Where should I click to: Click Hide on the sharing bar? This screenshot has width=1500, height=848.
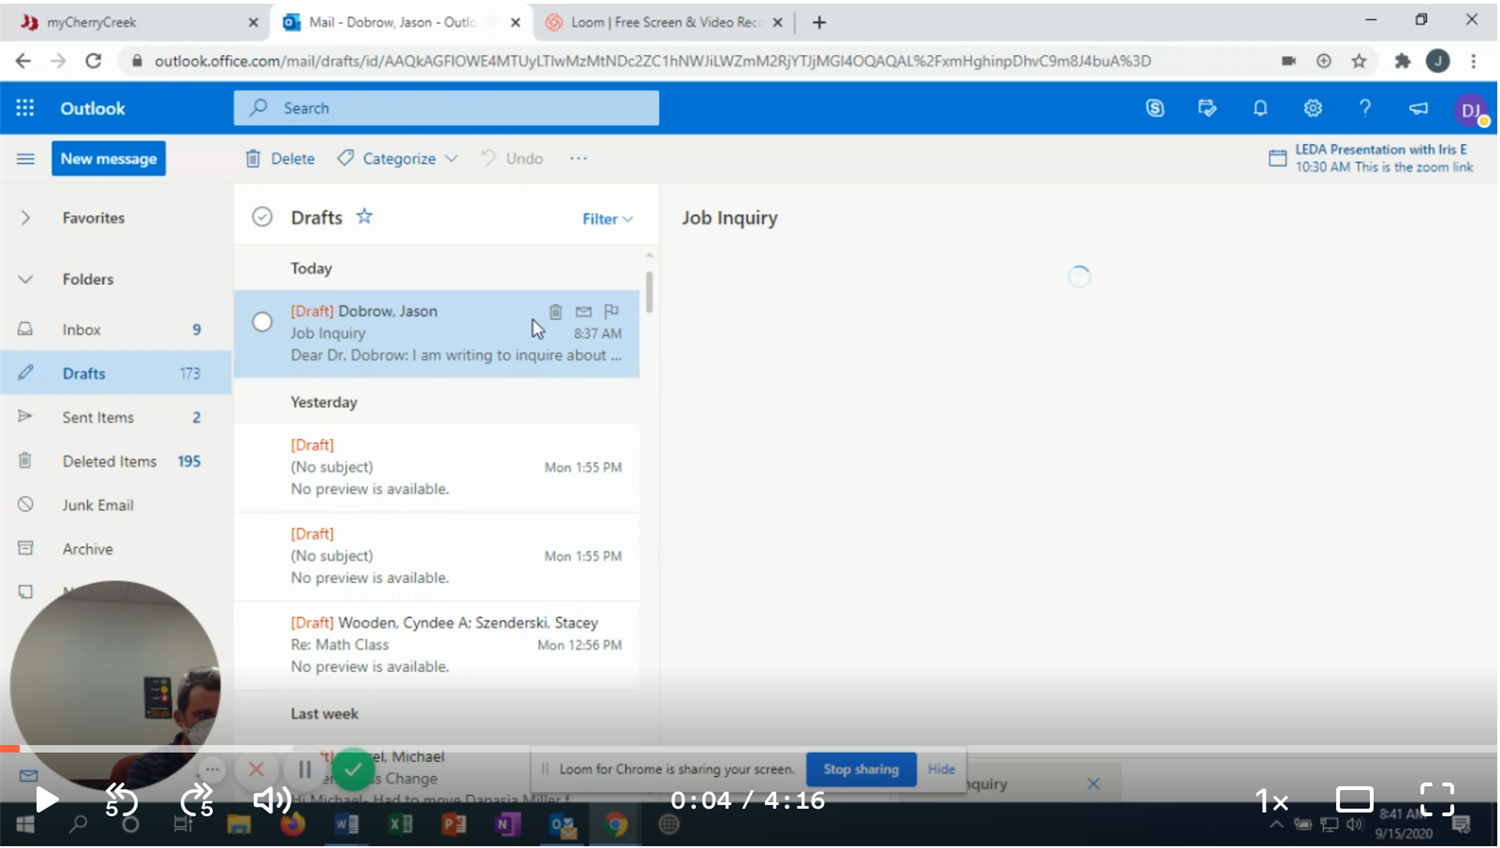pyautogui.click(x=941, y=769)
